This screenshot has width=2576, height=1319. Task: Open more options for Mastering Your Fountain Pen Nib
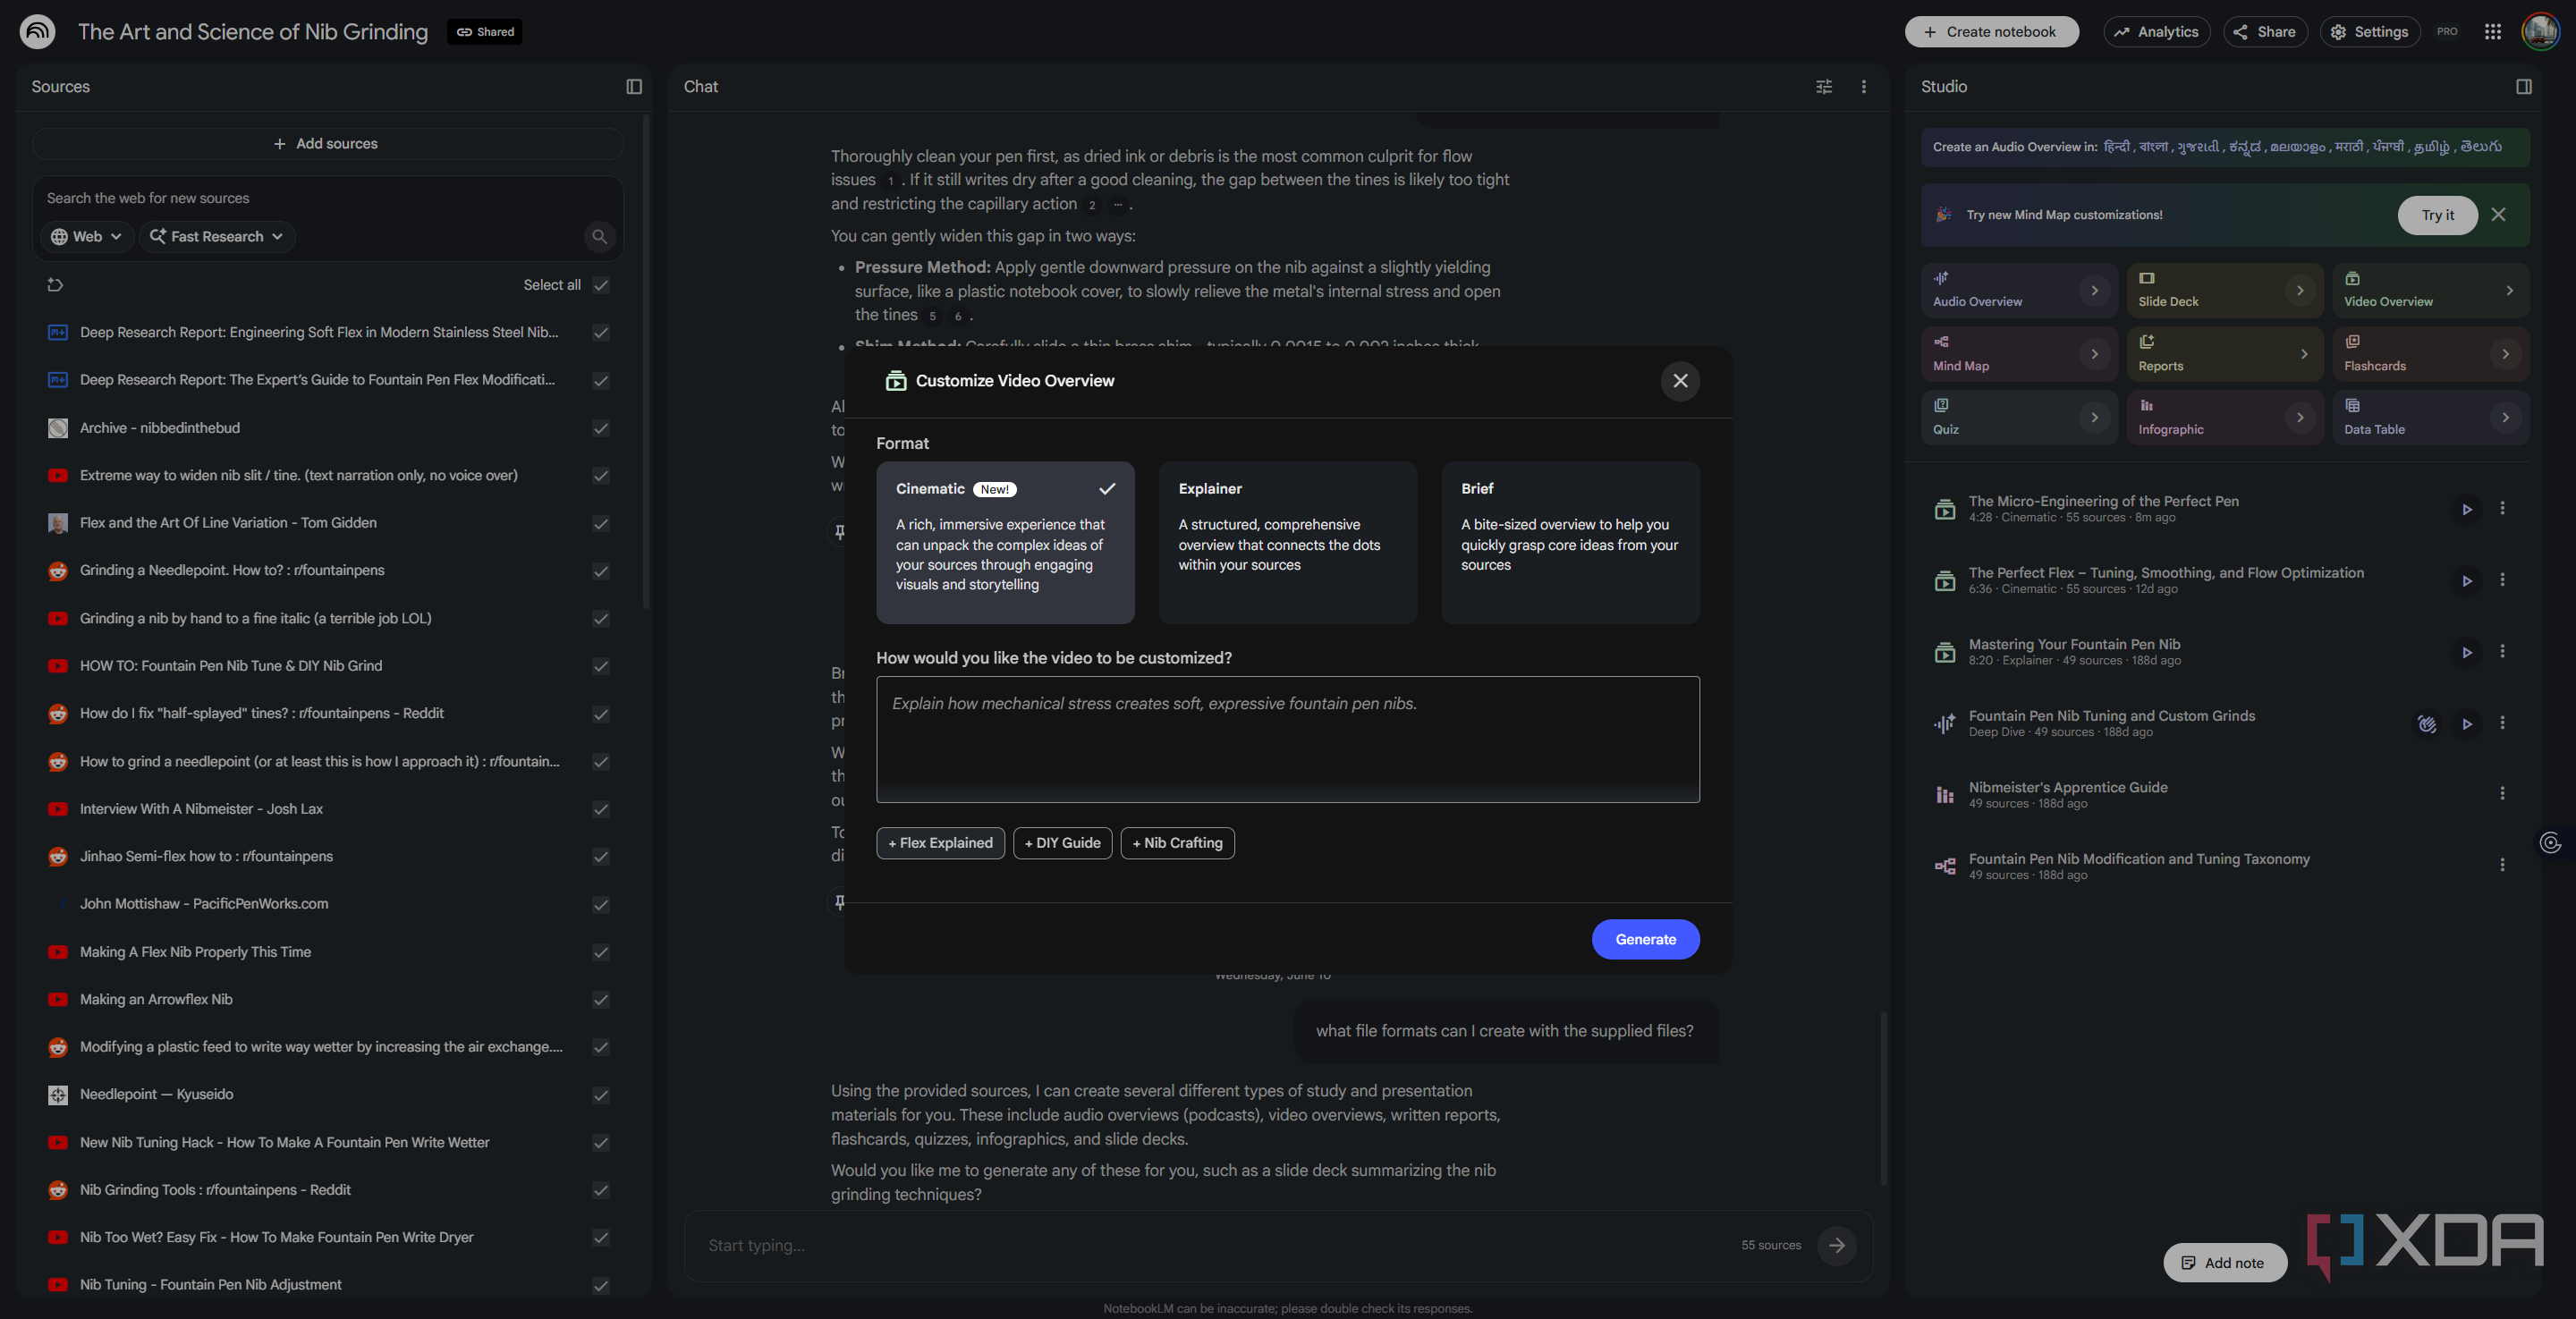coord(2502,652)
